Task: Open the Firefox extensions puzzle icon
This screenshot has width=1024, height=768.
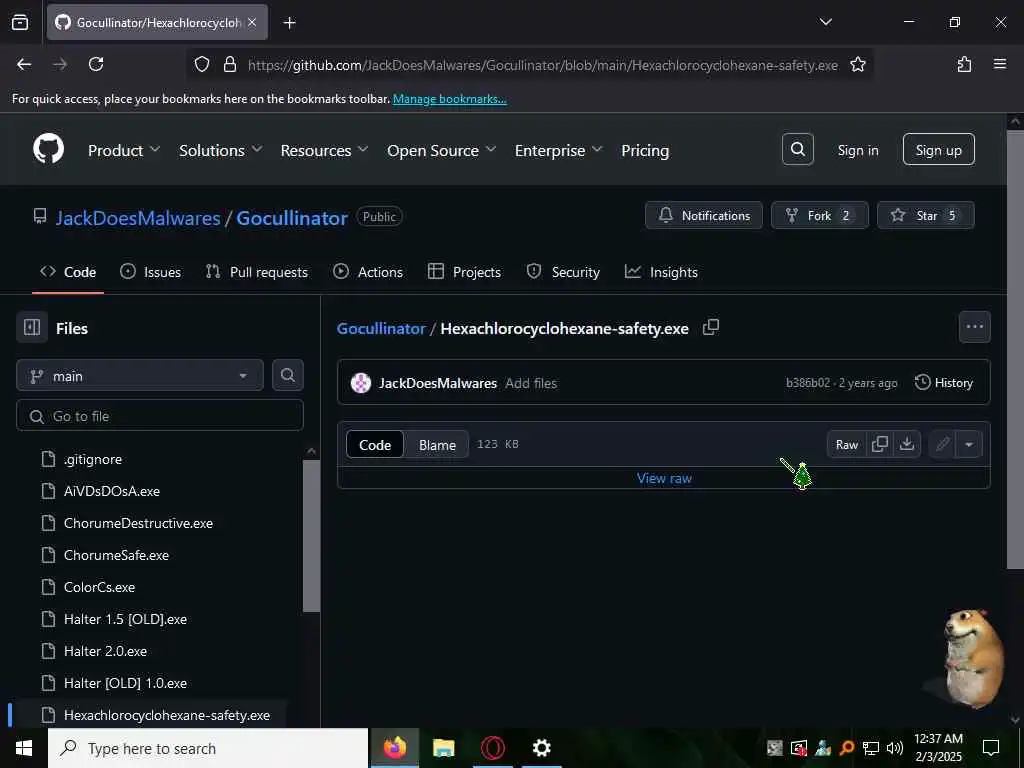Action: (x=964, y=64)
